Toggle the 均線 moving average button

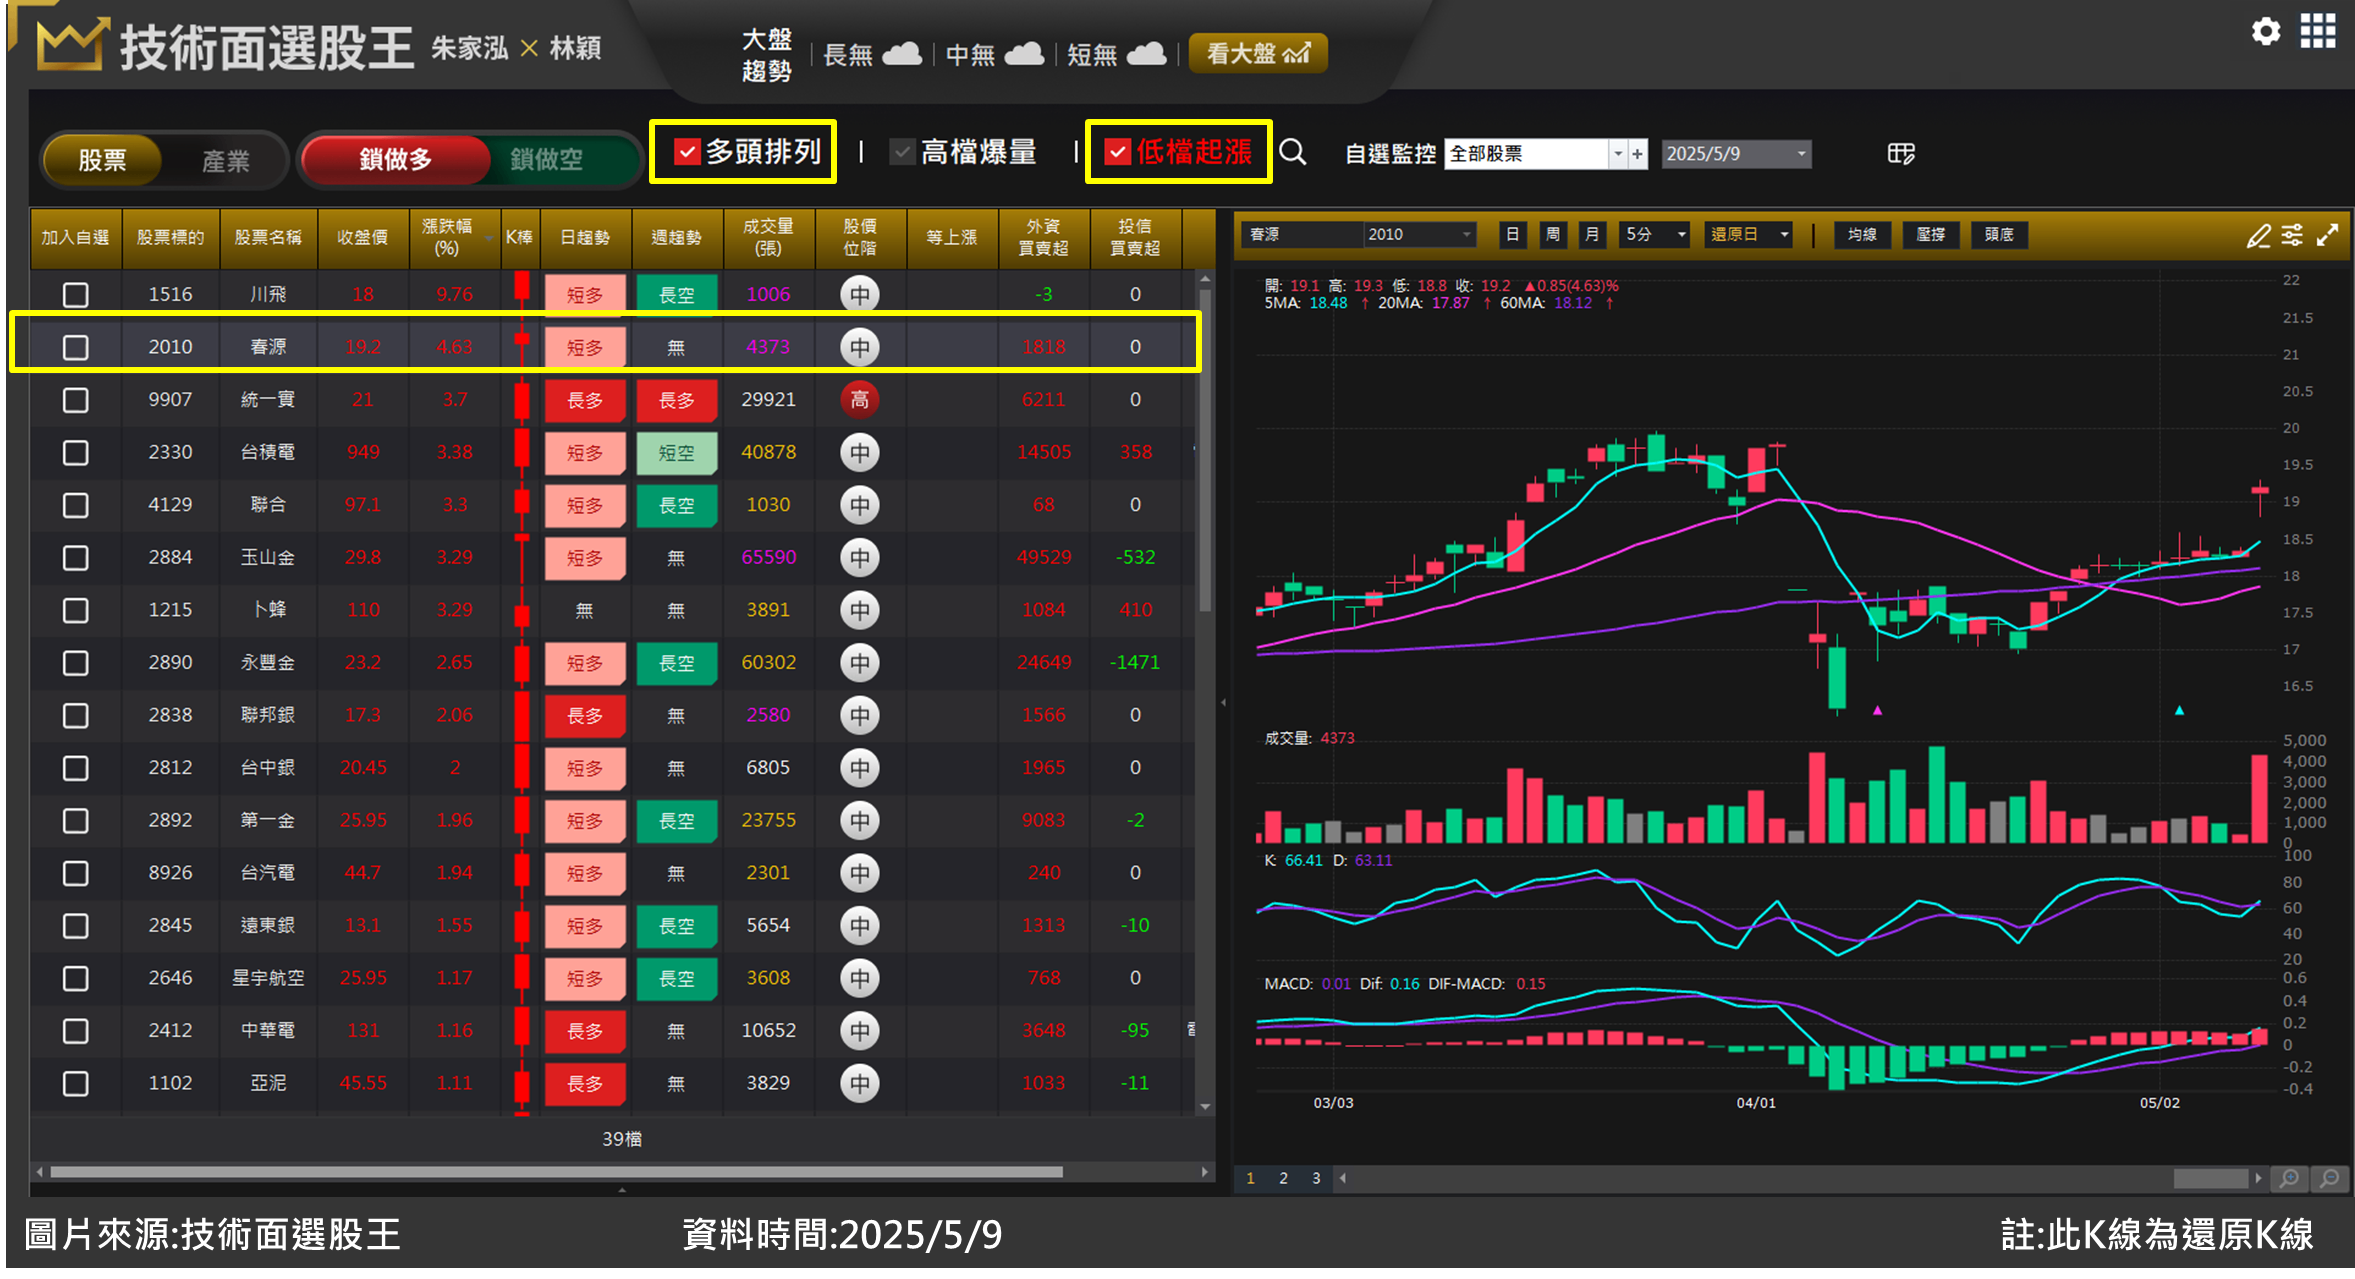(1862, 235)
